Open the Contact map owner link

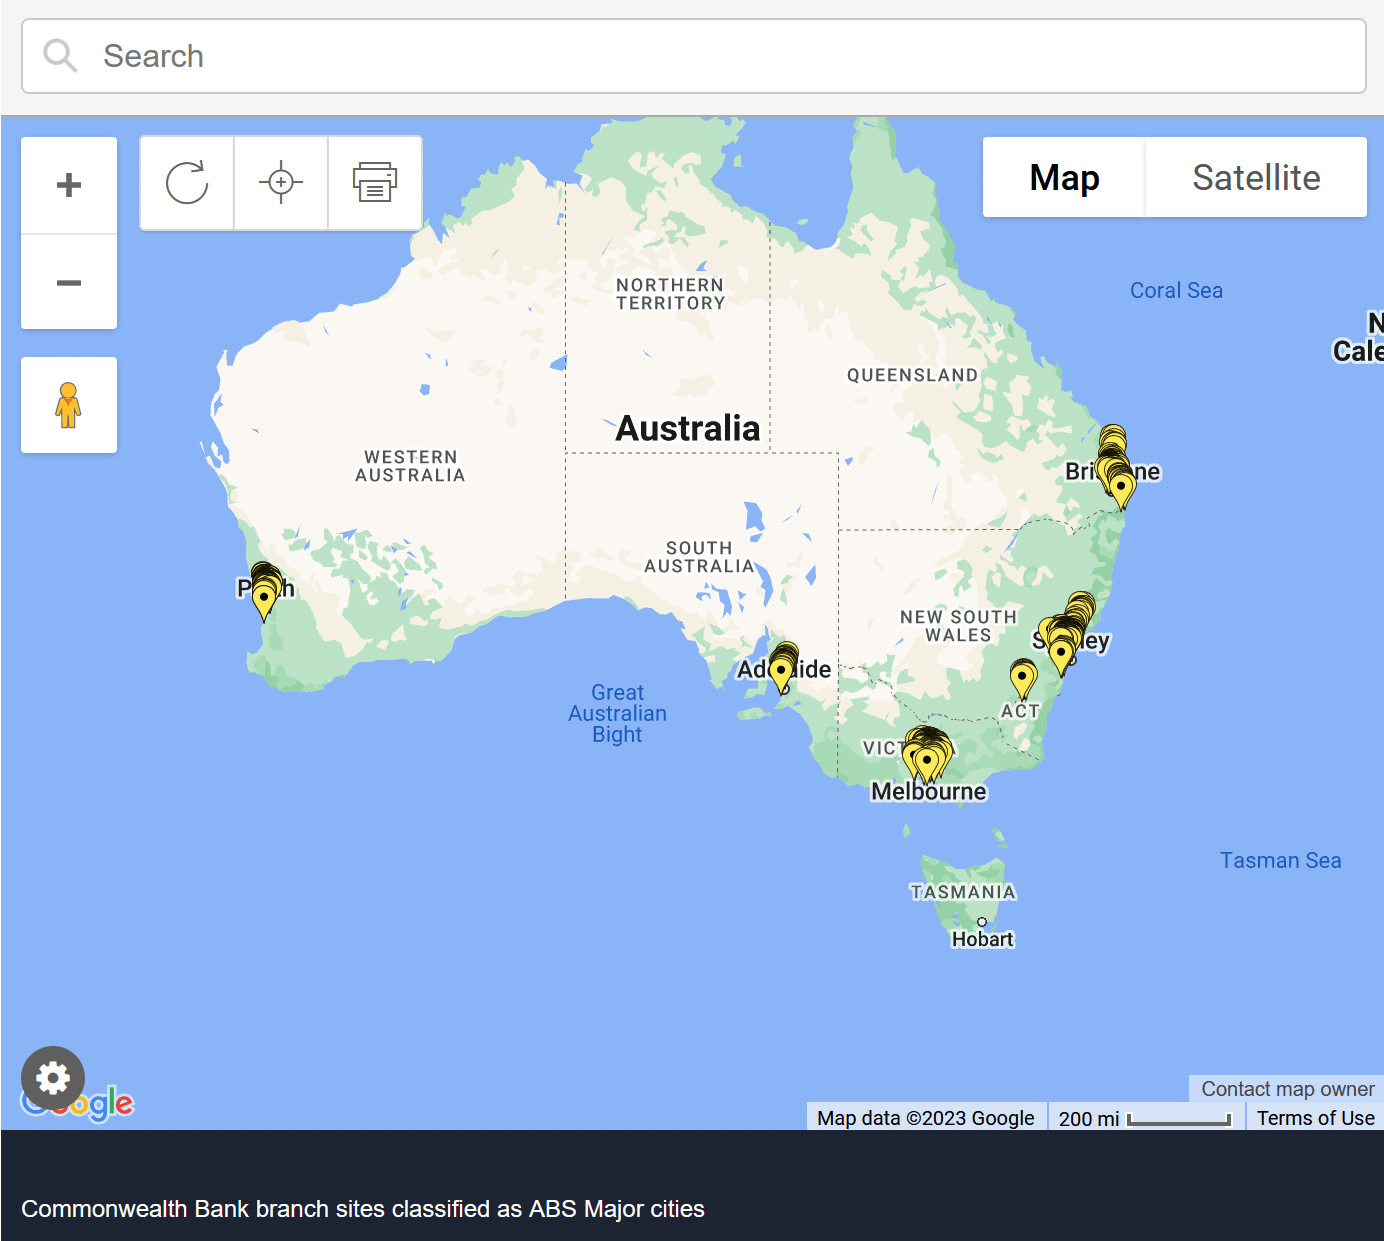coord(1287,1089)
